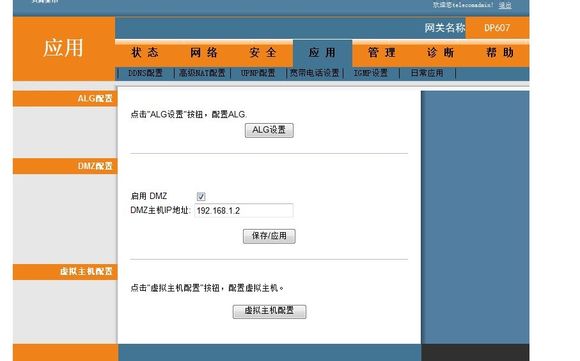This screenshot has height=361, width=580.
Task: Click the 保存/应用 button
Action: tap(269, 236)
